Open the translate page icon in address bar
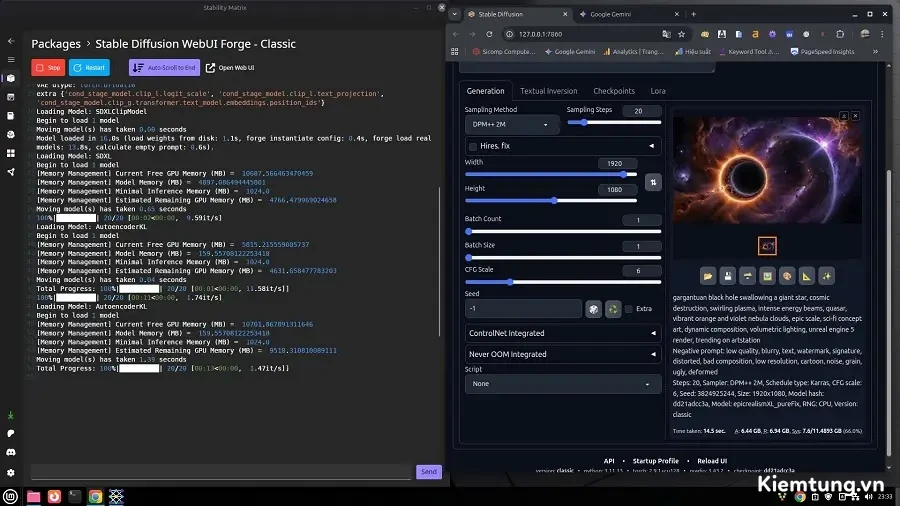This screenshot has height=506, width=900. click(x=666, y=34)
